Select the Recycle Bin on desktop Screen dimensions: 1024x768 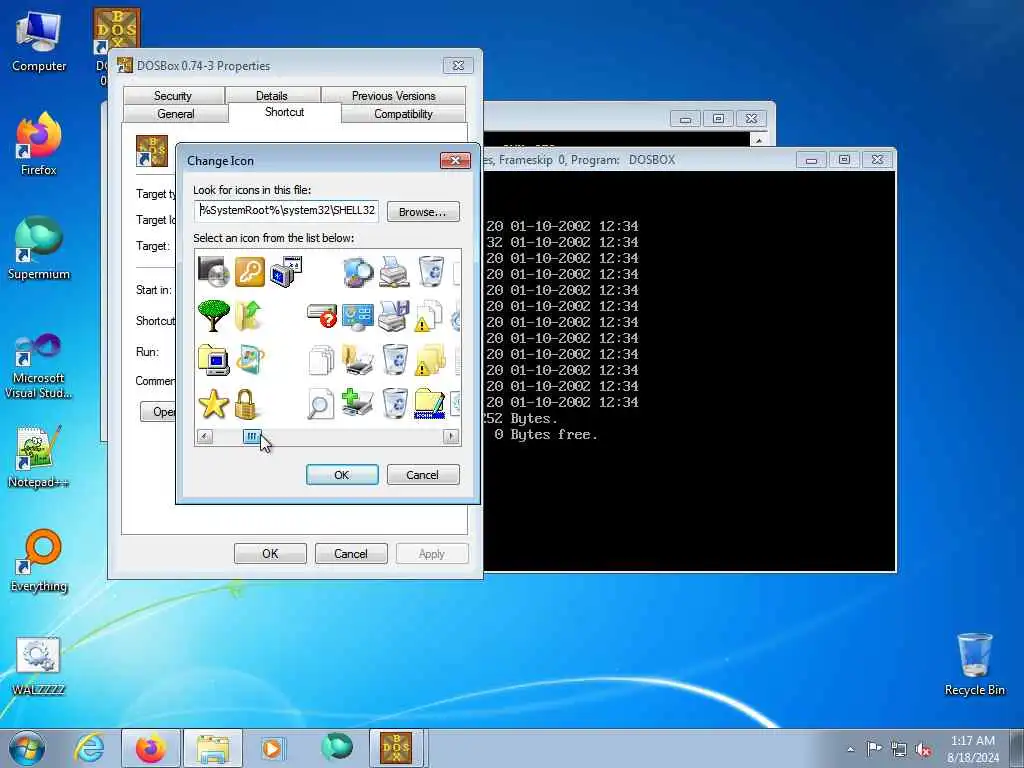point(974,664)
